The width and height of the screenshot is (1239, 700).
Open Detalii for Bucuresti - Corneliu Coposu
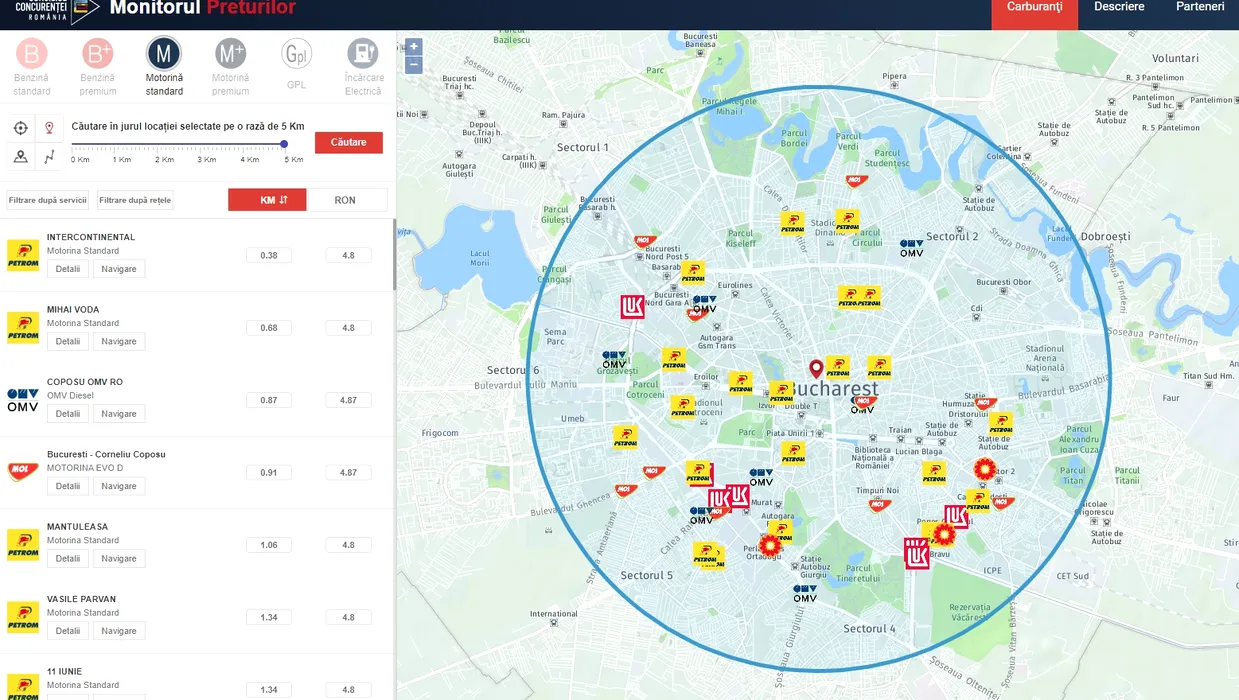(68, 486)
